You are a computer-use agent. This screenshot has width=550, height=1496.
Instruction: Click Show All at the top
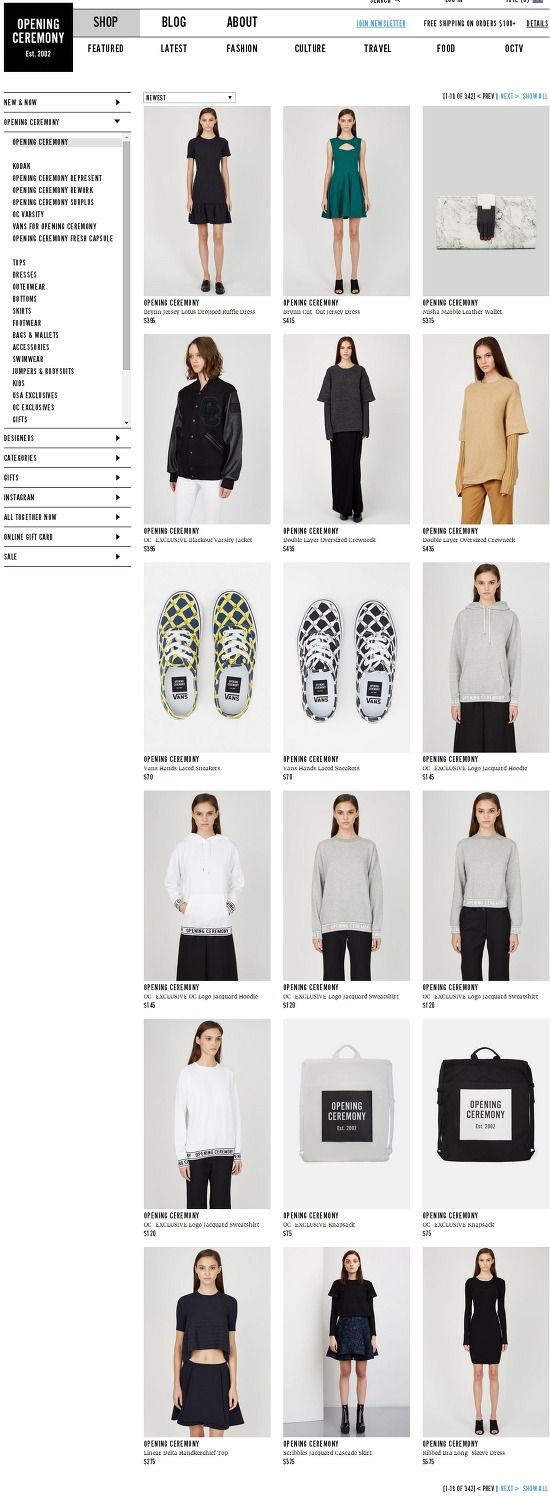(x=535, y=97)
